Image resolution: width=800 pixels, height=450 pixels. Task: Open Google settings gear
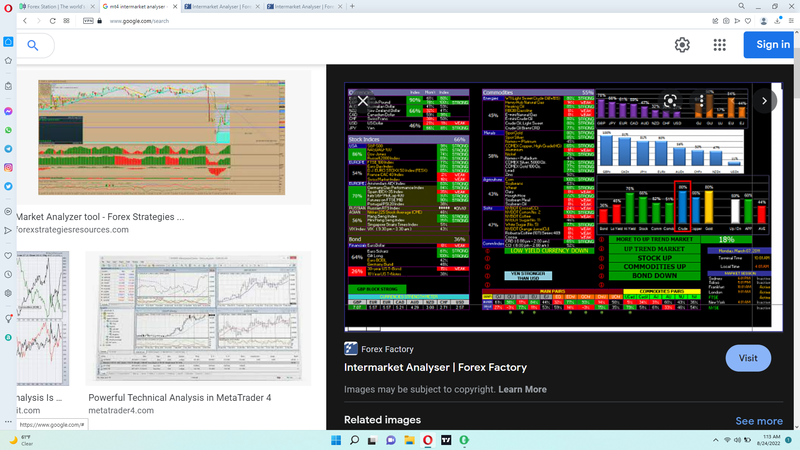(682, 45)
